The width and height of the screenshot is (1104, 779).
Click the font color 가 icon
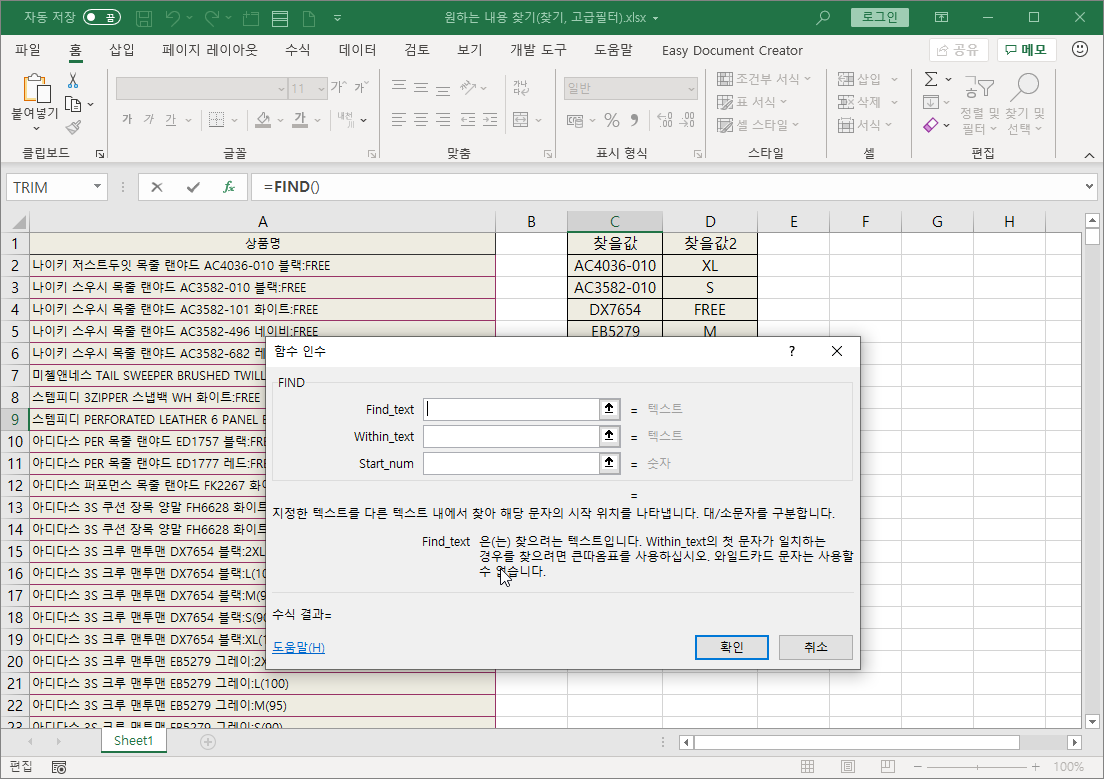coord(300,120)
